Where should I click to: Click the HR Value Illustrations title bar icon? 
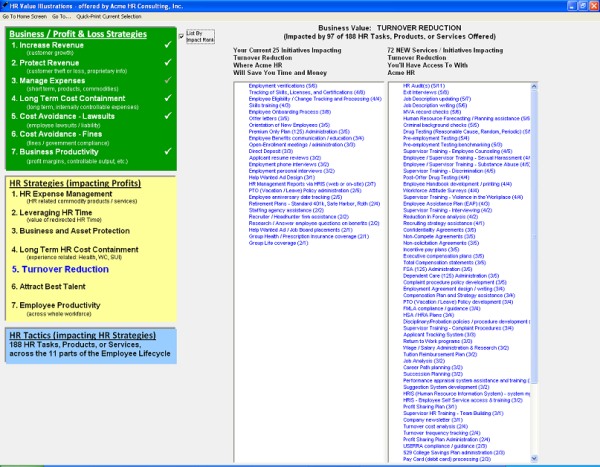tap(6, 6)
